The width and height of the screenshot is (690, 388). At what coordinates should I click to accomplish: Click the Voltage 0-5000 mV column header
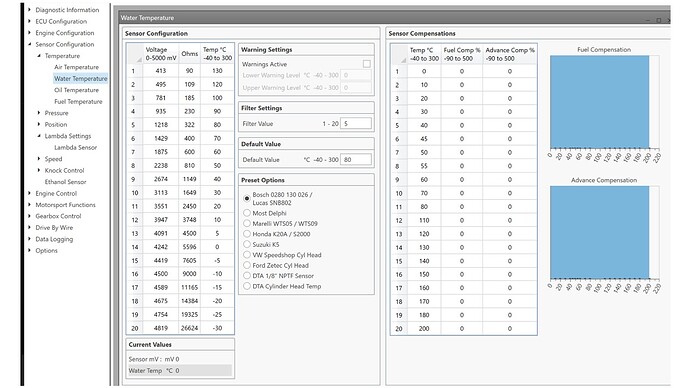pyautogui.click(x=161, y=54)
